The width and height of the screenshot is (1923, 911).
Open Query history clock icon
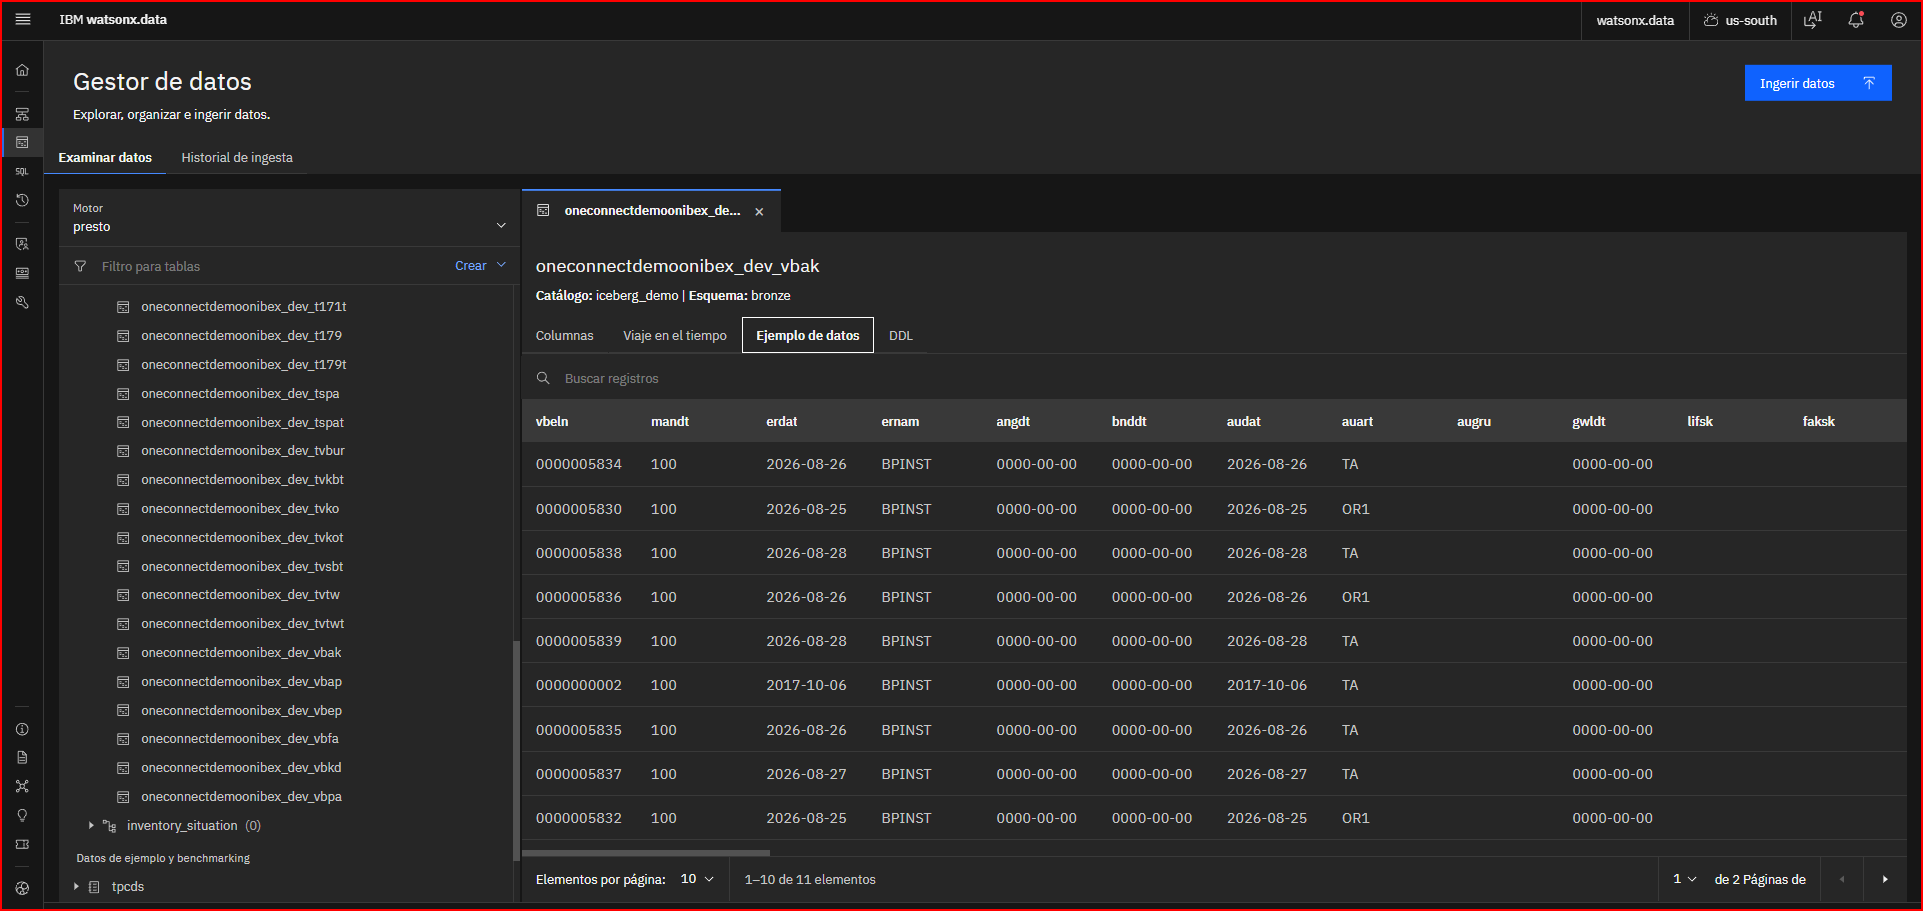(x=22, y=200)
